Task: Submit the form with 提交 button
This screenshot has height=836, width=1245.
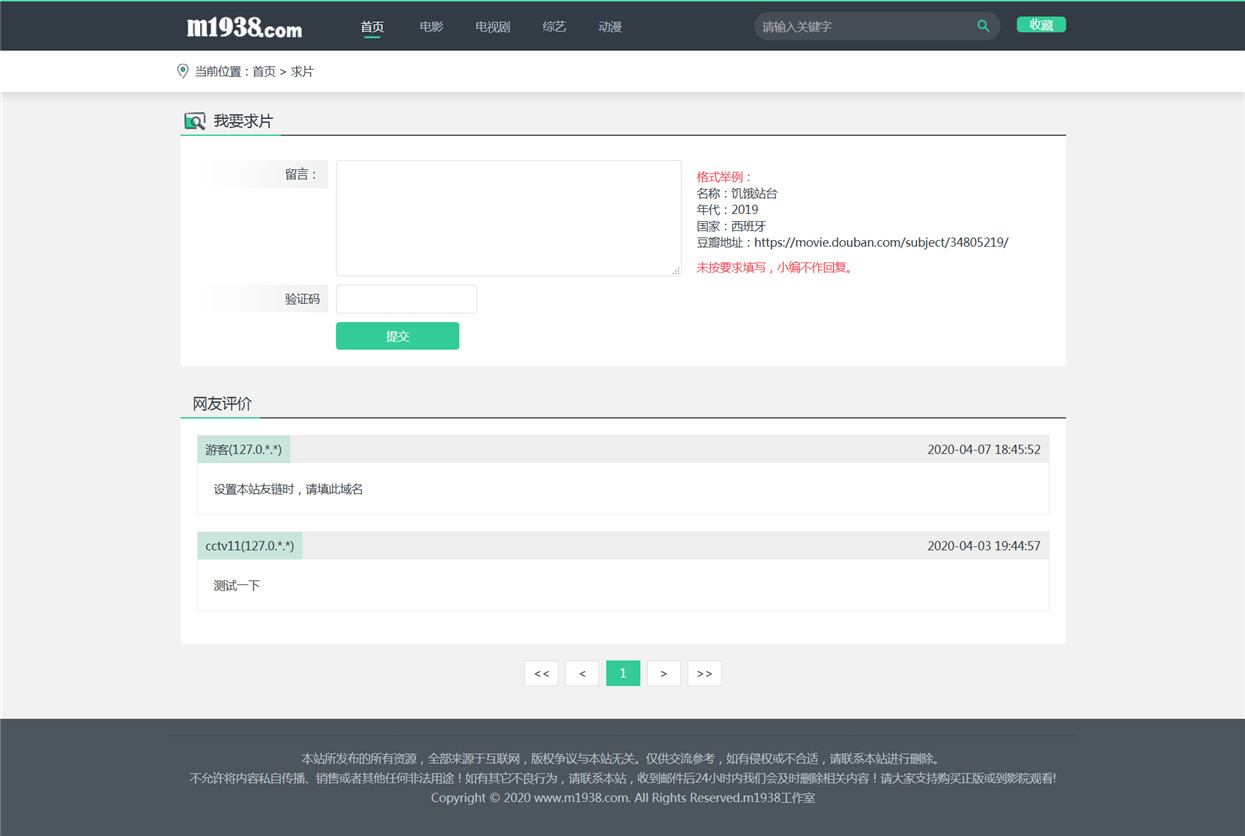Action: [397, 336]
